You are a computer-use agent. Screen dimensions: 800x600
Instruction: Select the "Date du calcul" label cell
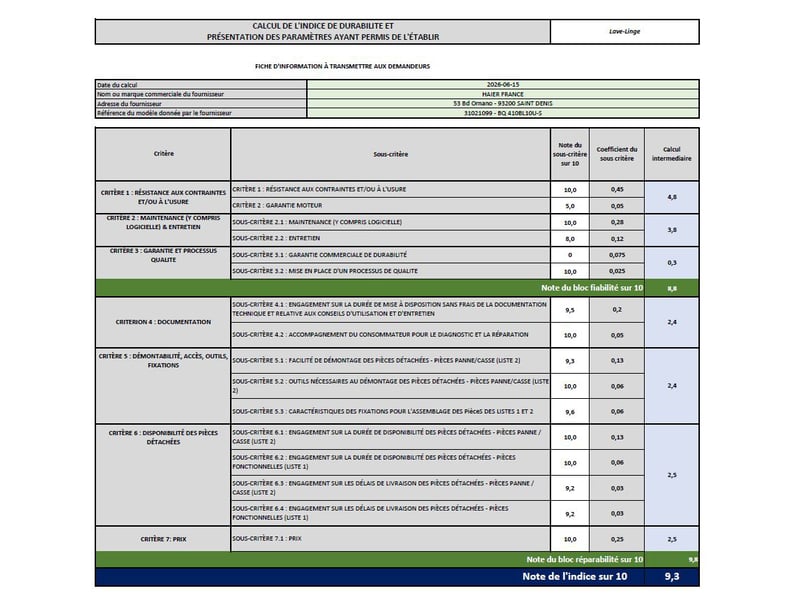(x=201, y=85)
